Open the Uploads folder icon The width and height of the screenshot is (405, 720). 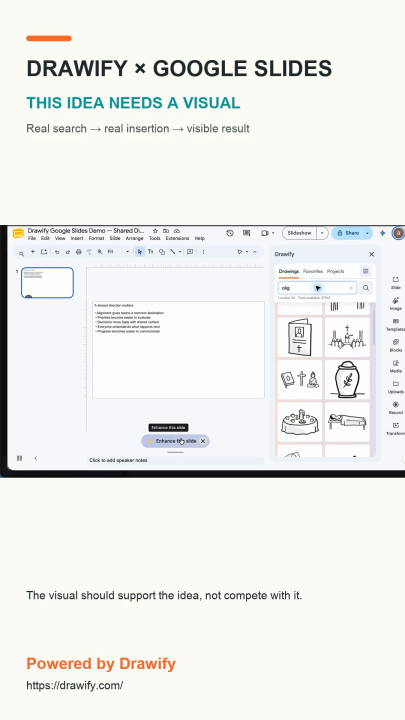396,387
